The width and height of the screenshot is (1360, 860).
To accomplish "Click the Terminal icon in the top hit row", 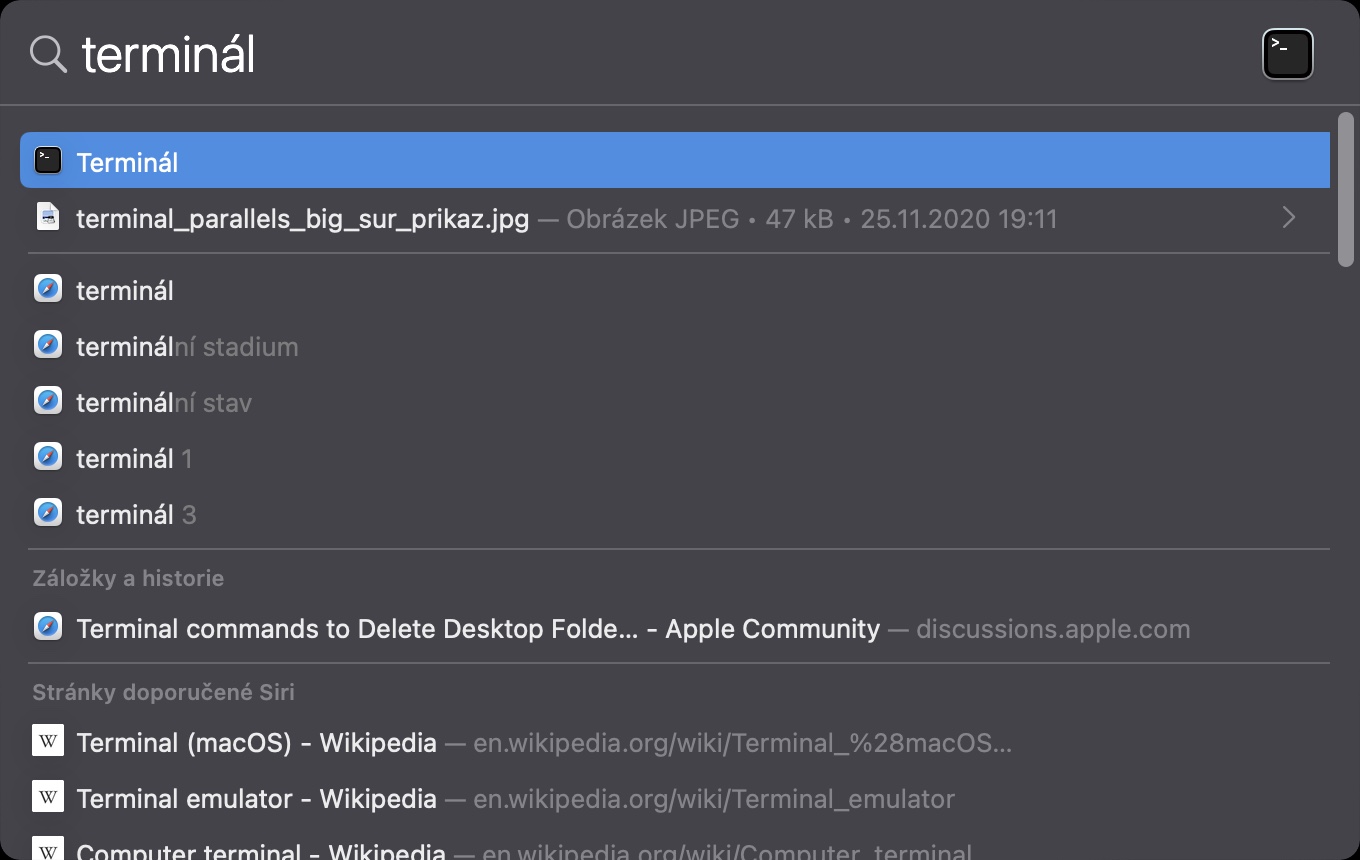I will (48, 161).
